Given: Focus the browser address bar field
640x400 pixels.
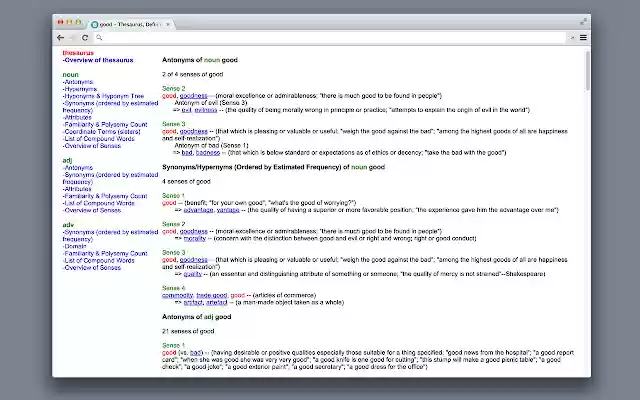Looking at the screenshot, I should tap(330, 38).
